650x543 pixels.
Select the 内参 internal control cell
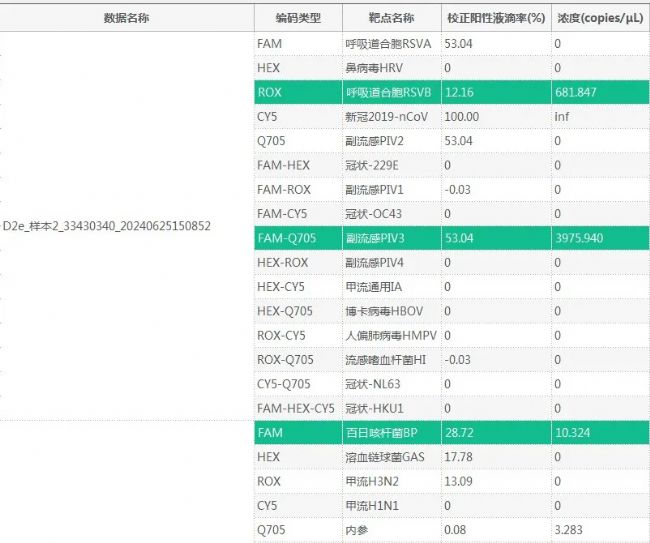[357, 530]
